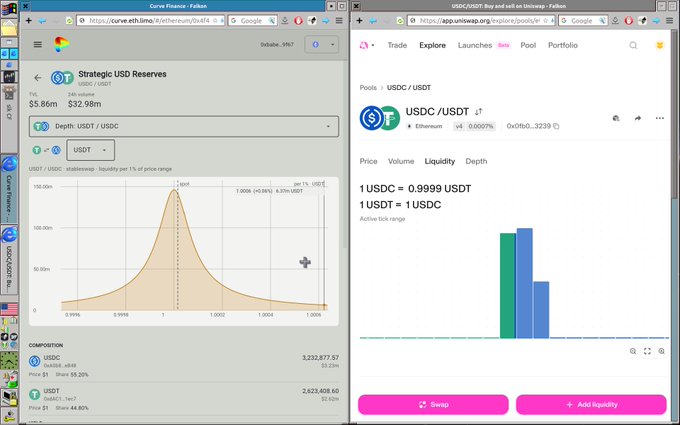Open the Uniswap wallet account icon

click(x=660, y=45)
